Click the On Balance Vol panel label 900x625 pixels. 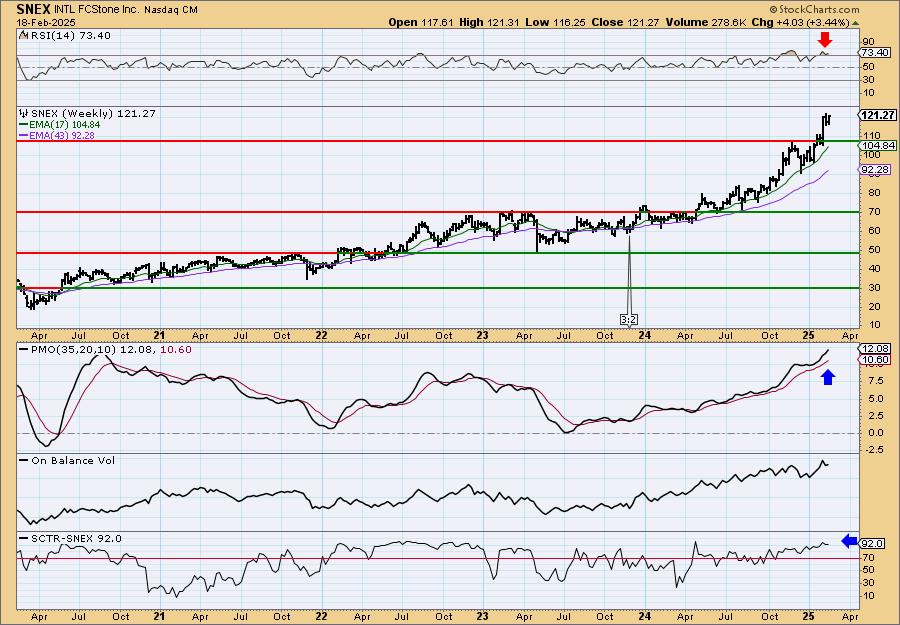(72, 460)
